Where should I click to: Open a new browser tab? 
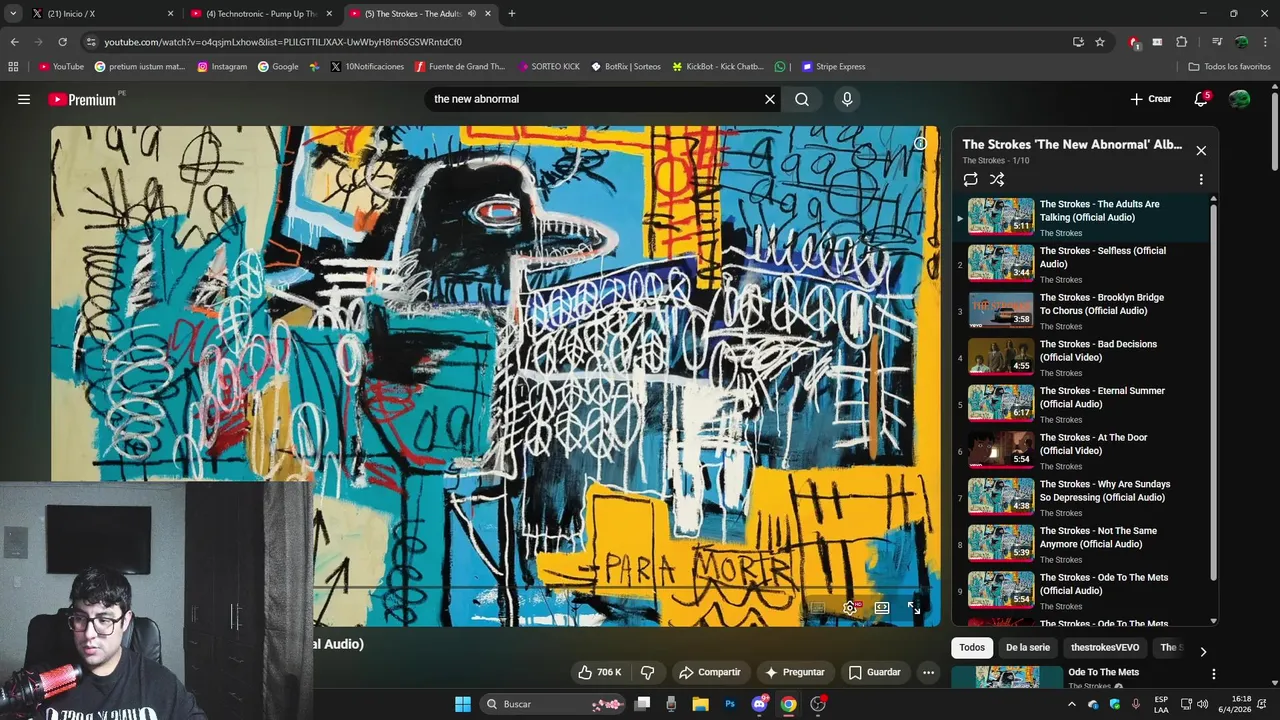pyautogui.click(x=512, y=14)
